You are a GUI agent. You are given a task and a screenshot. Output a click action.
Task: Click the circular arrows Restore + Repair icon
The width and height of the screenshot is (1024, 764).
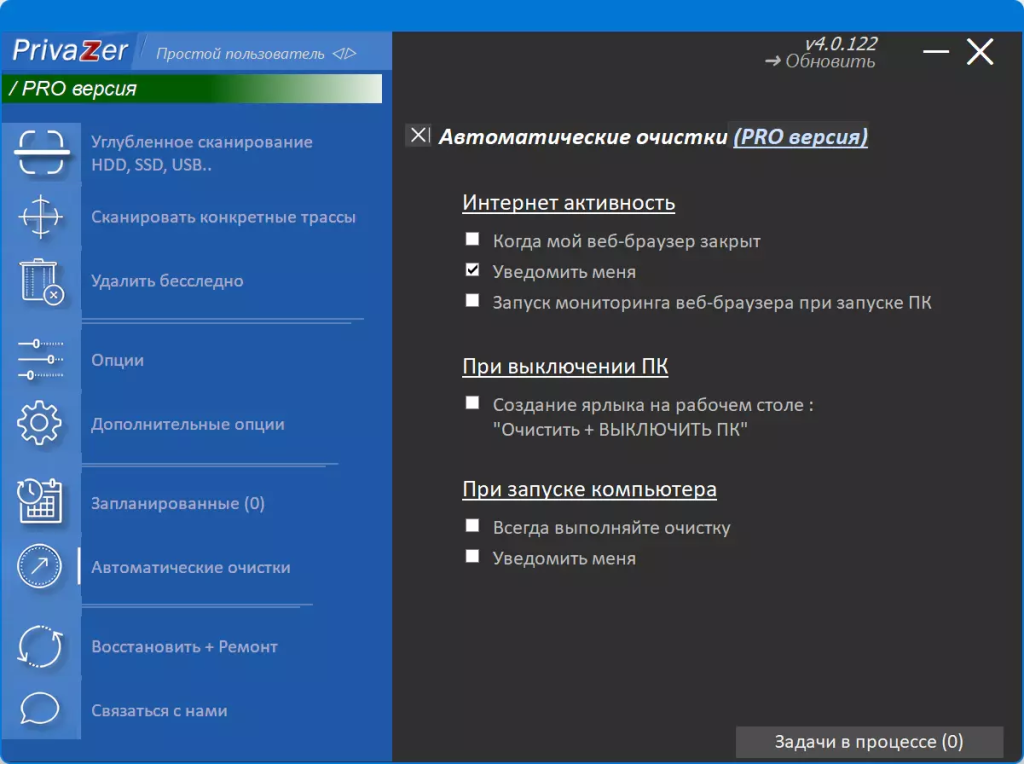tap(40, 646)
